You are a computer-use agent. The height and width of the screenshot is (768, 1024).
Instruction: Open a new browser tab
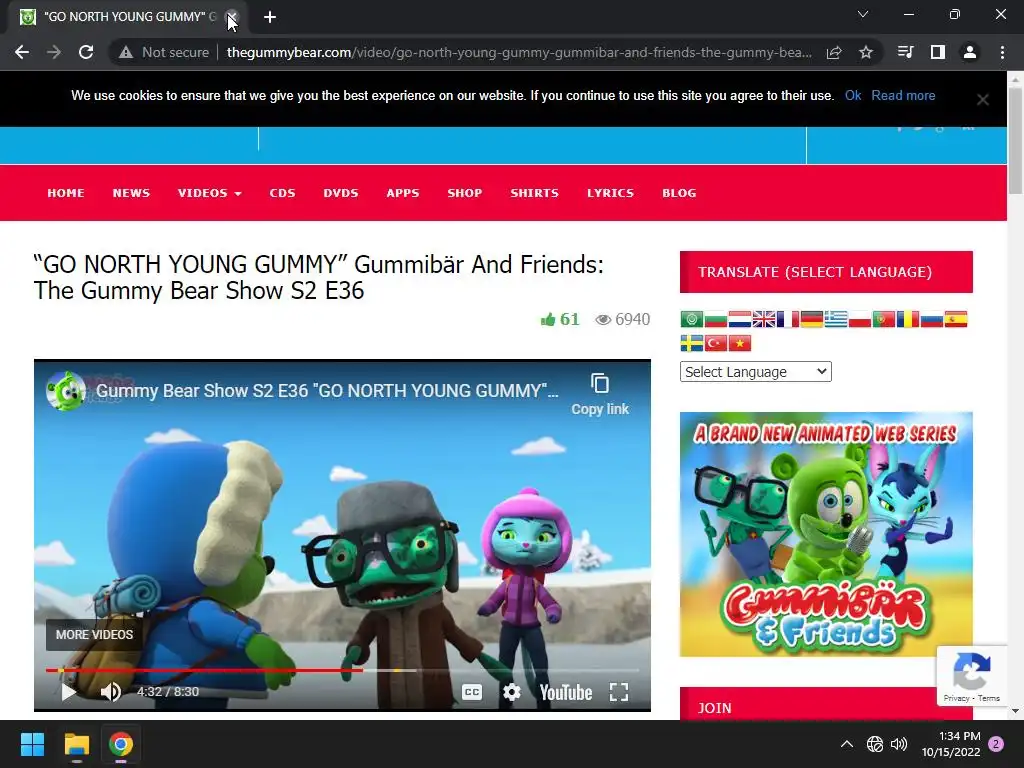coord(270,17)
